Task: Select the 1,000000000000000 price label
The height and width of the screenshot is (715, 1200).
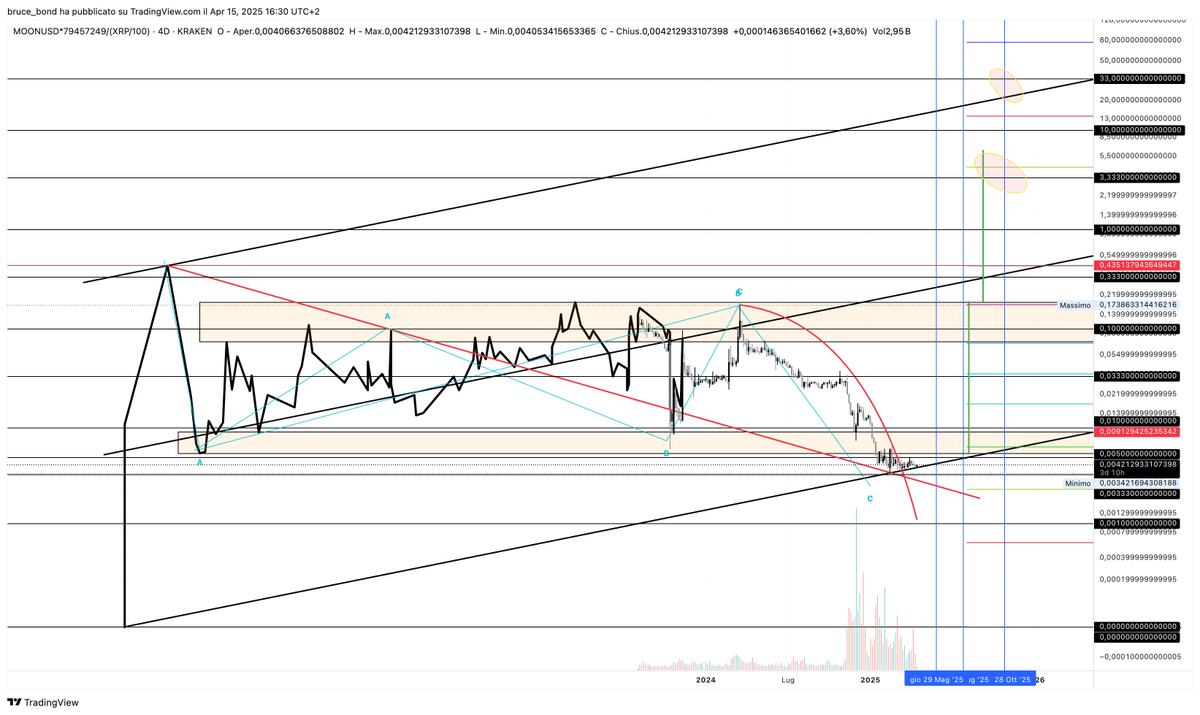Action: point(1139,229)
